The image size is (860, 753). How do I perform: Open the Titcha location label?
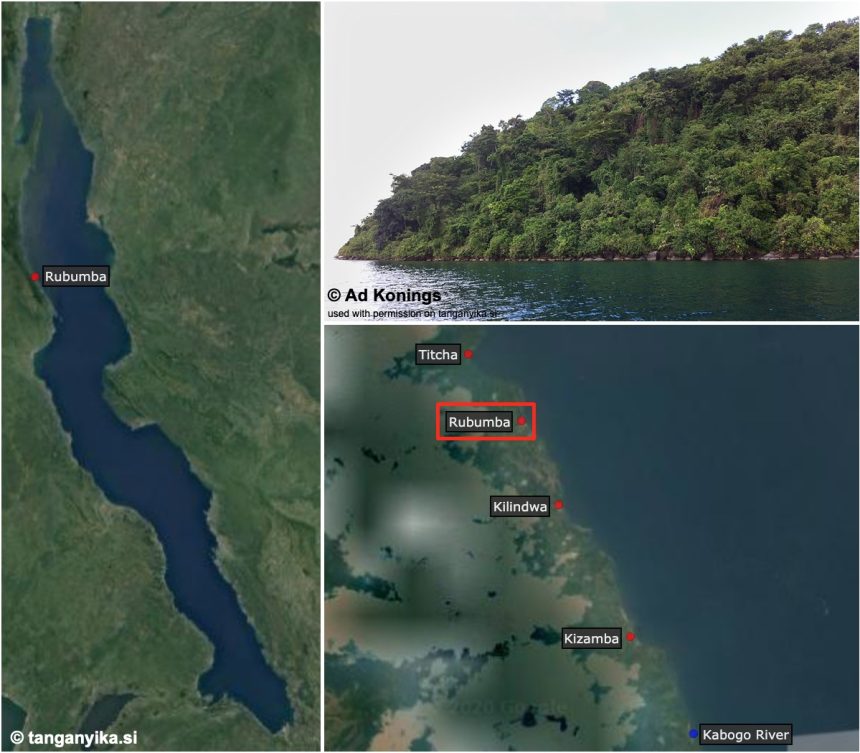(438, 355)
